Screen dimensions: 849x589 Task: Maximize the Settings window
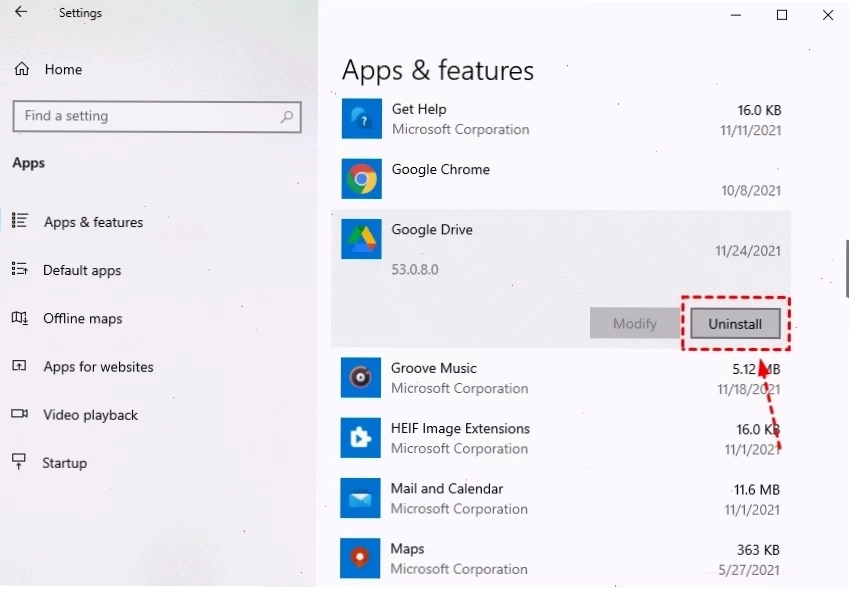point(782,15)
